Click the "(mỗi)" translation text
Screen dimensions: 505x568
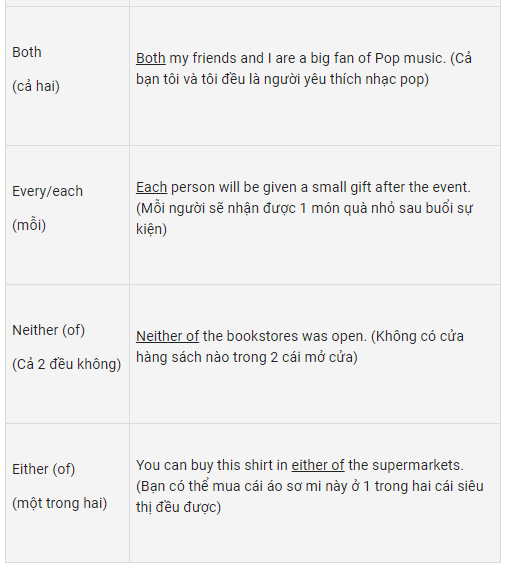coord(29,225)
